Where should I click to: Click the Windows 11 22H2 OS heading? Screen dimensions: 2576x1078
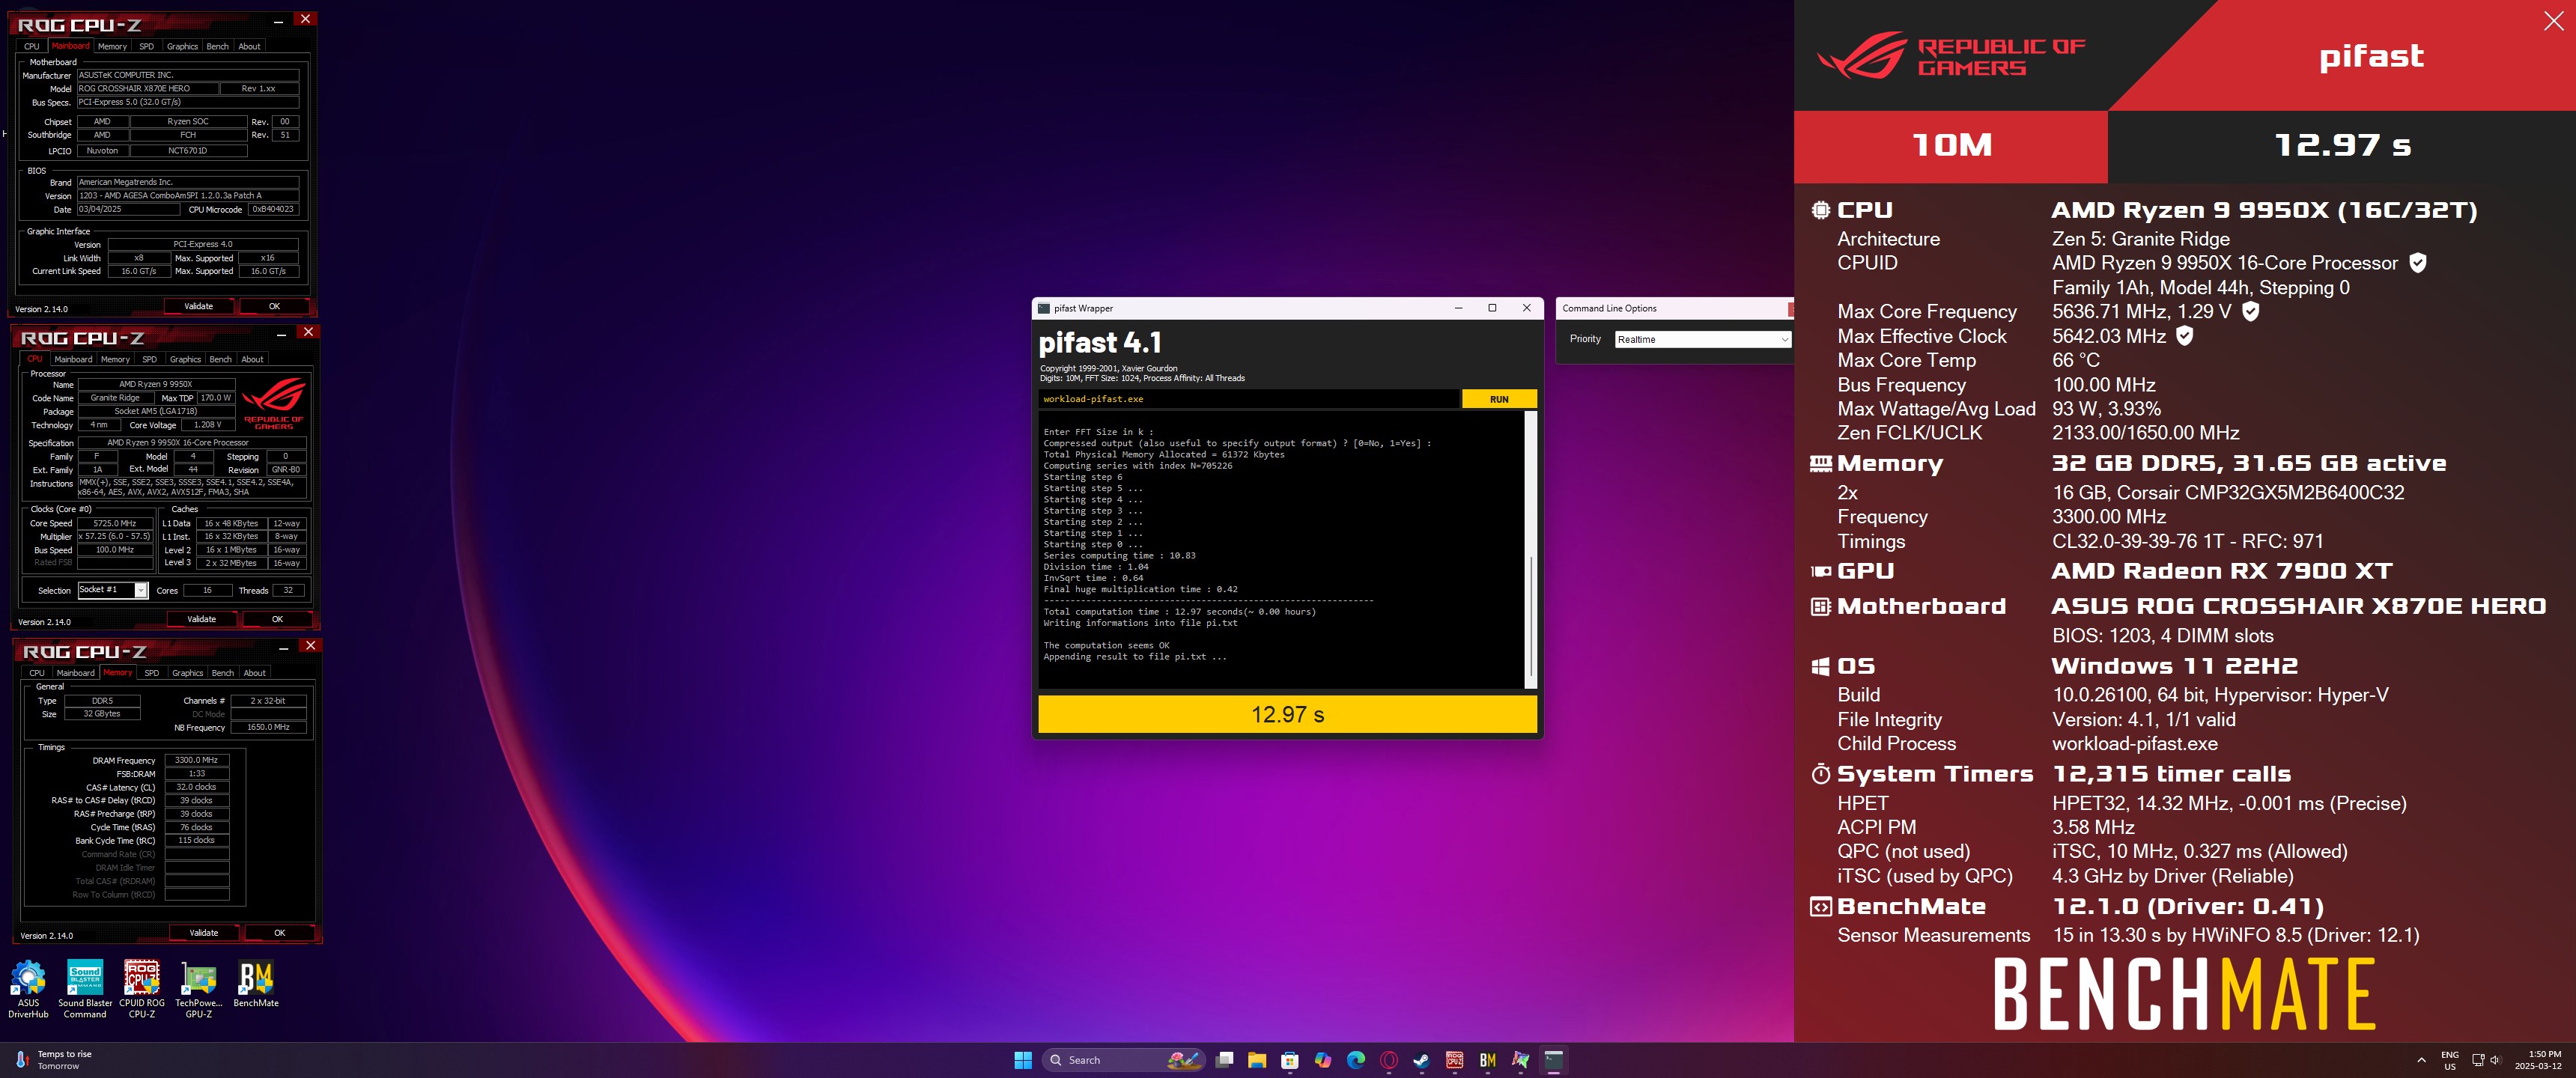pos(2174,666)
